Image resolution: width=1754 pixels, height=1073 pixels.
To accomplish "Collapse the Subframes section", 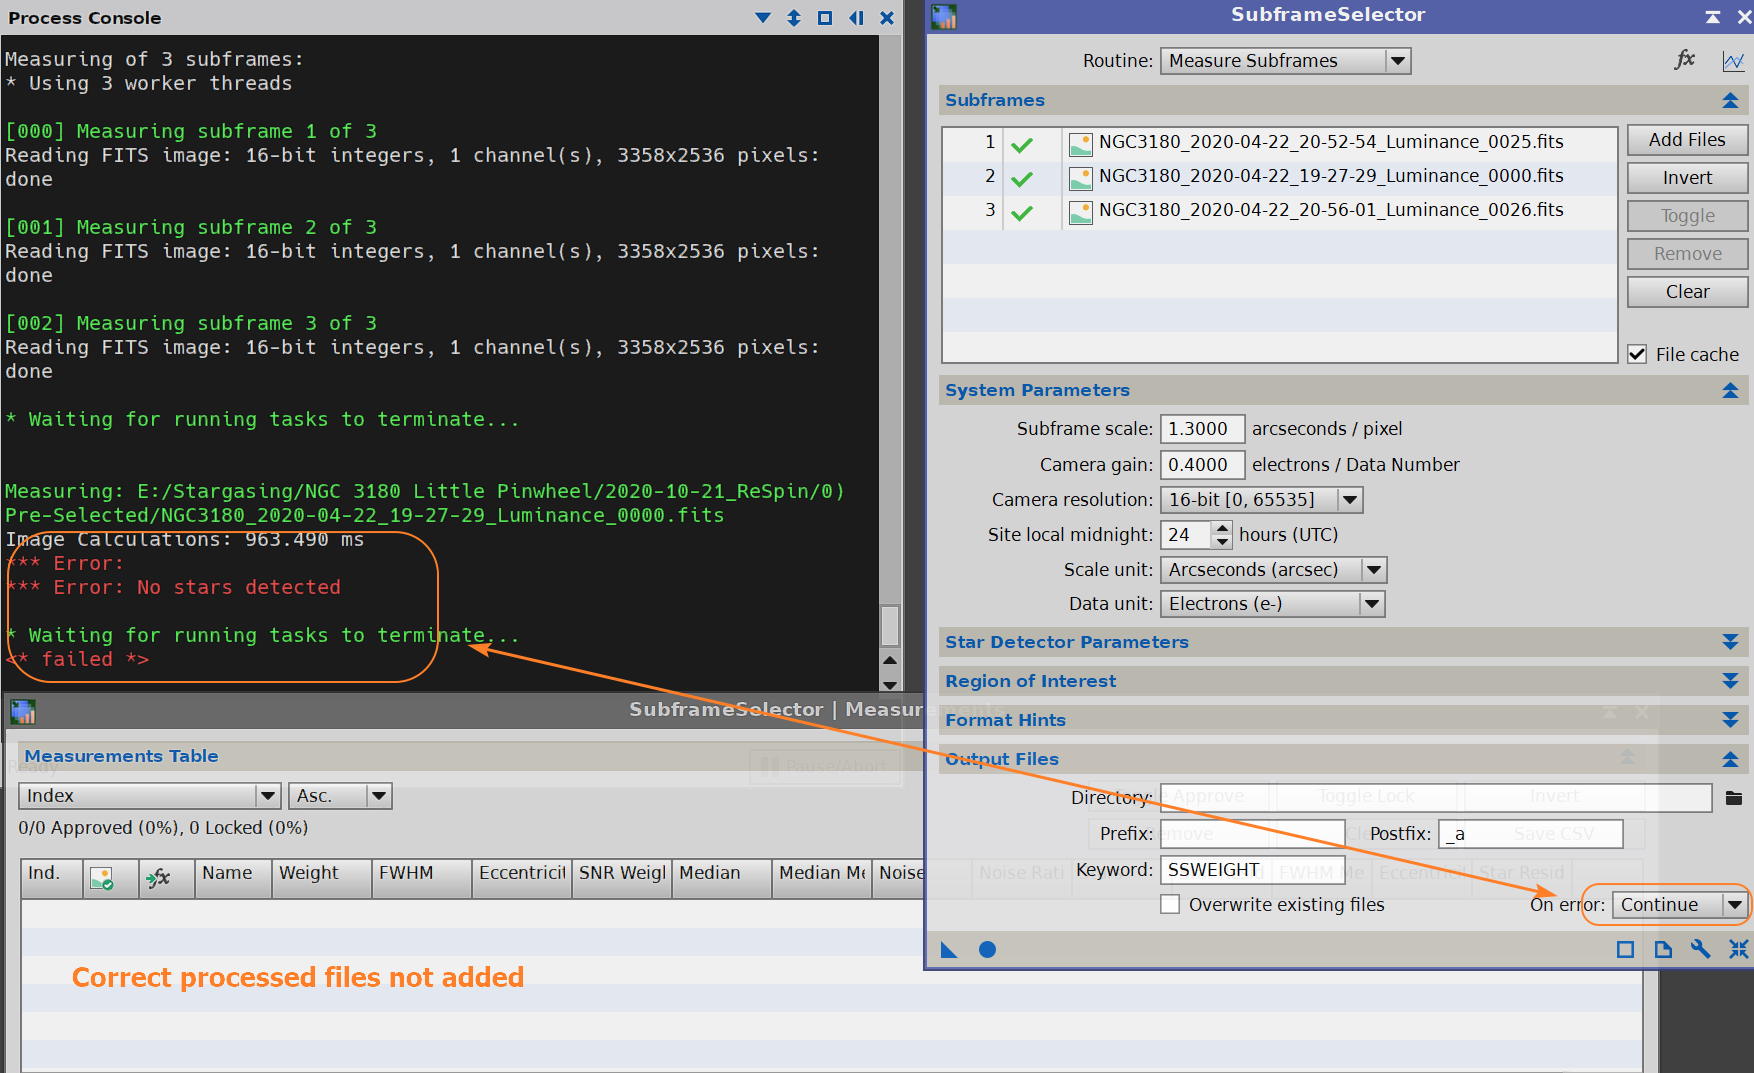I will (x=1730, y=100).
